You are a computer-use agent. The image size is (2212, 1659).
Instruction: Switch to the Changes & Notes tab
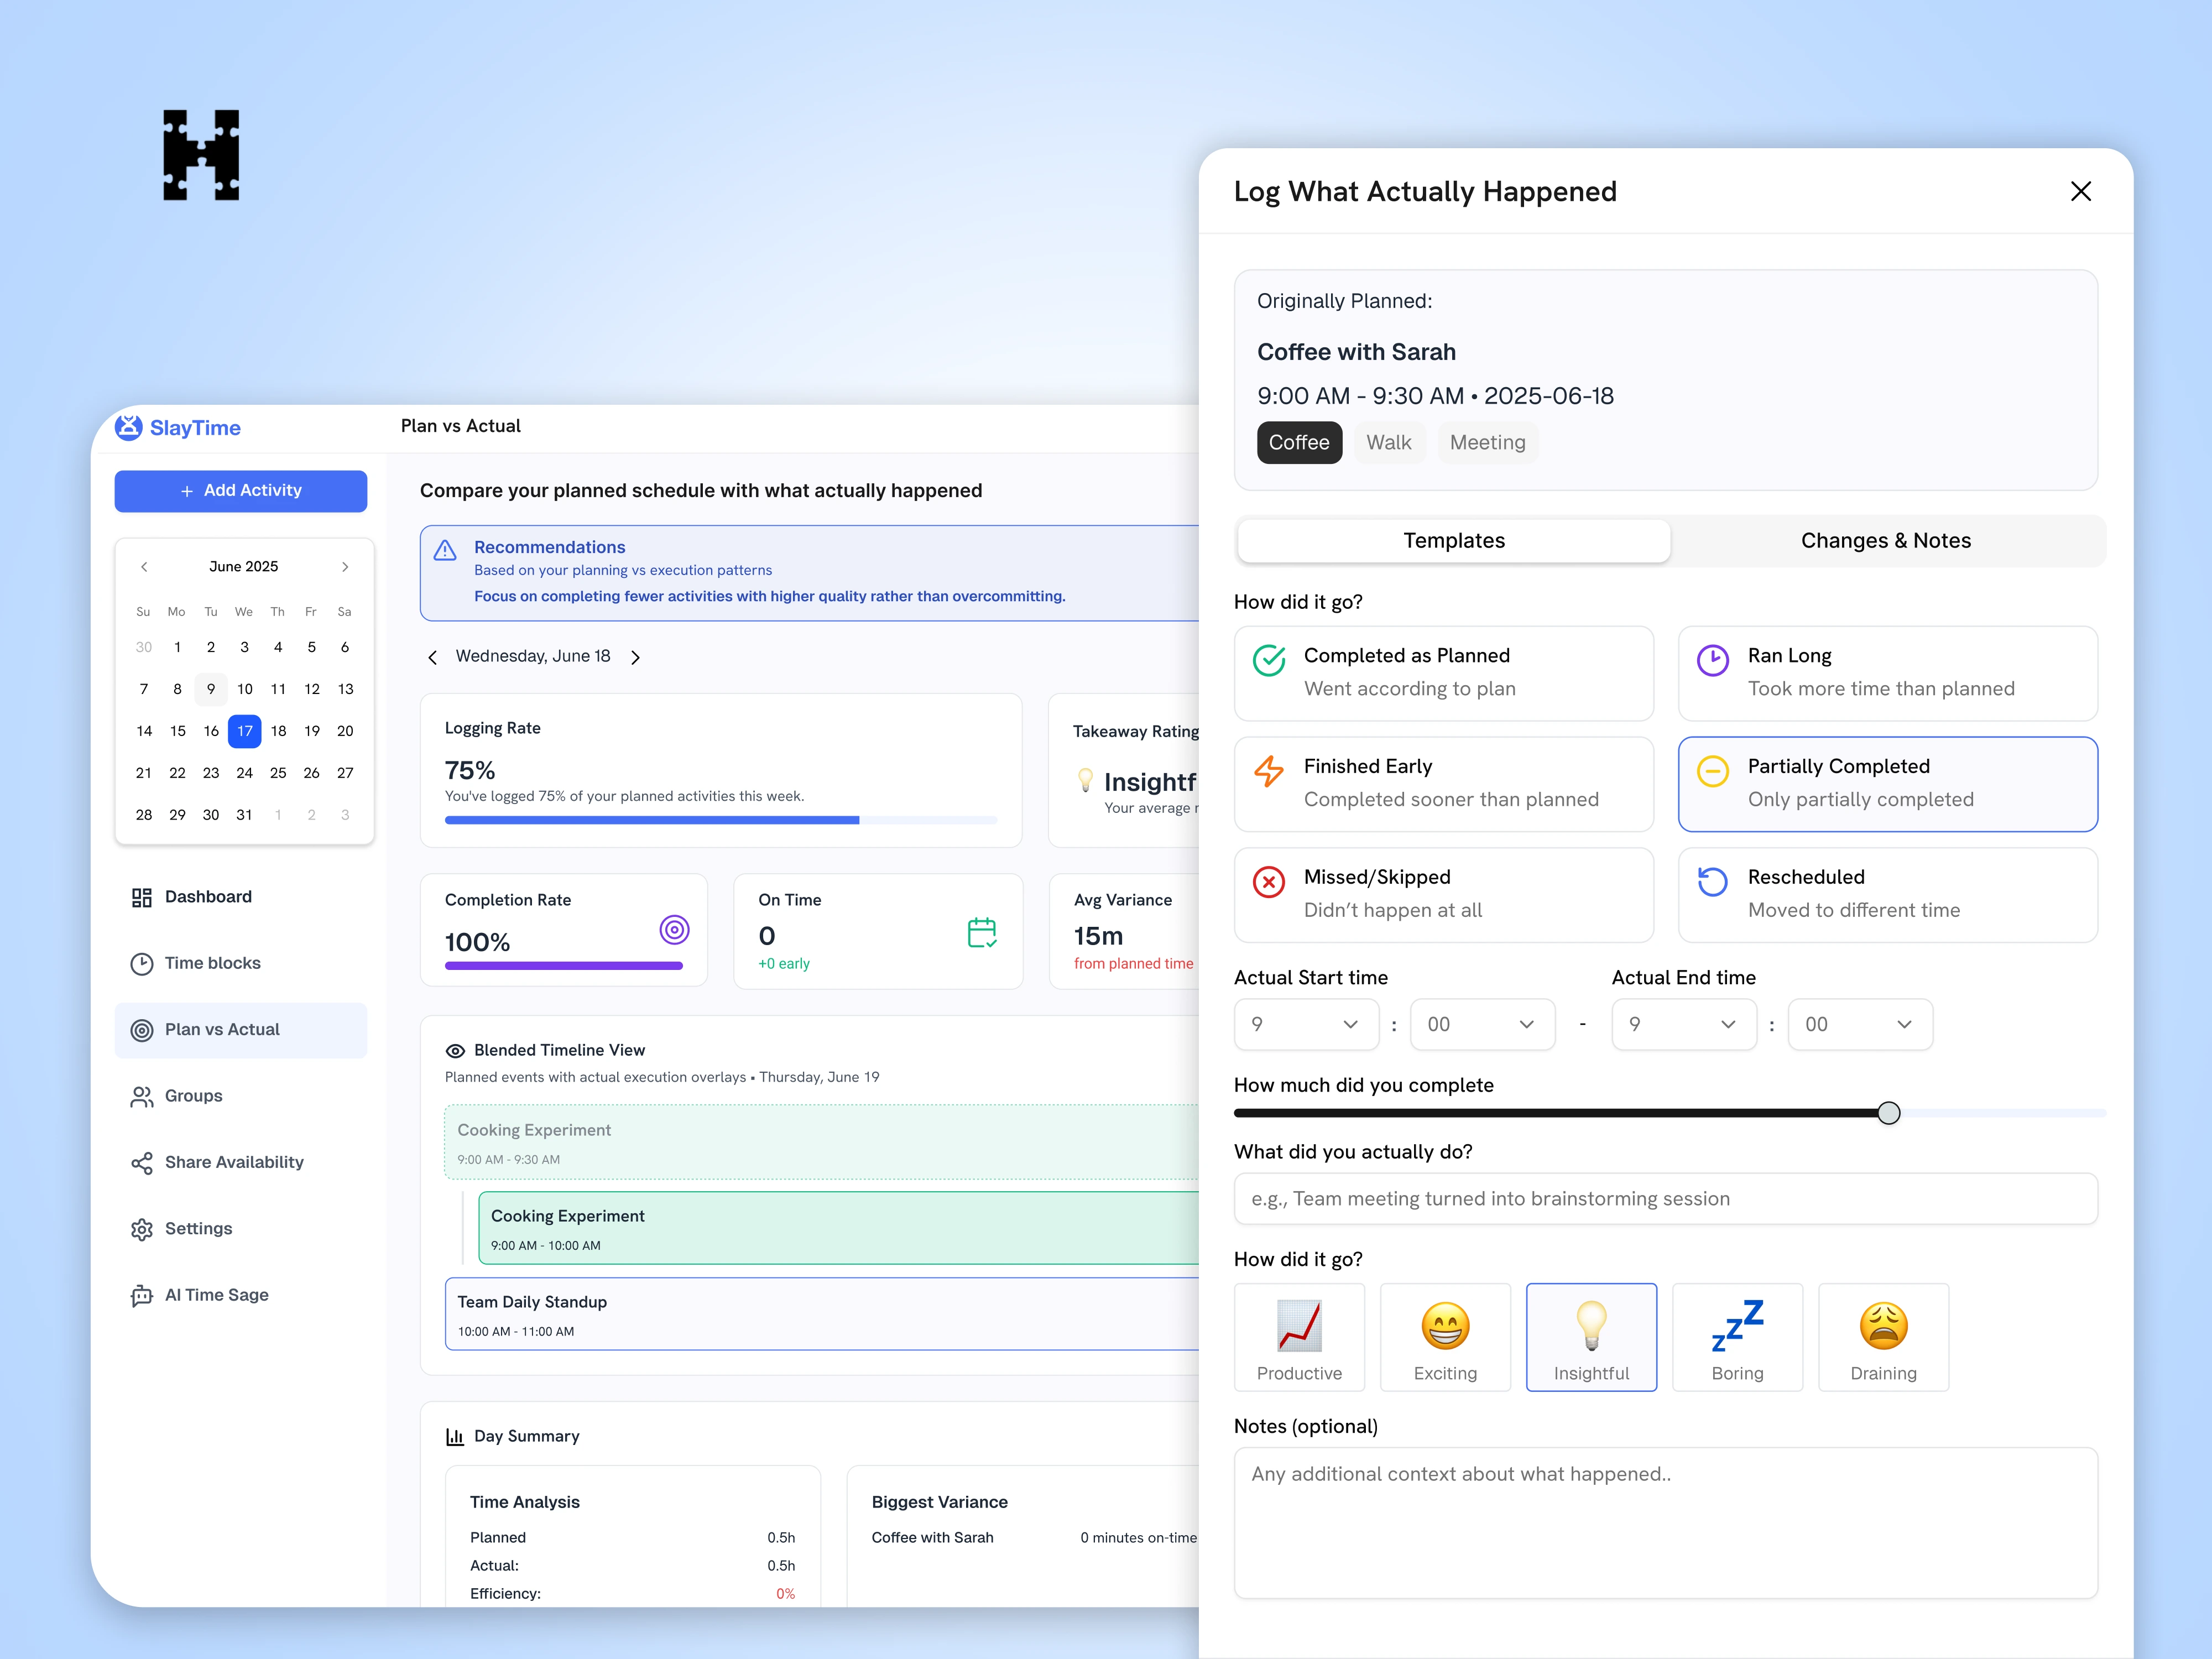[x=1885, y=541]
